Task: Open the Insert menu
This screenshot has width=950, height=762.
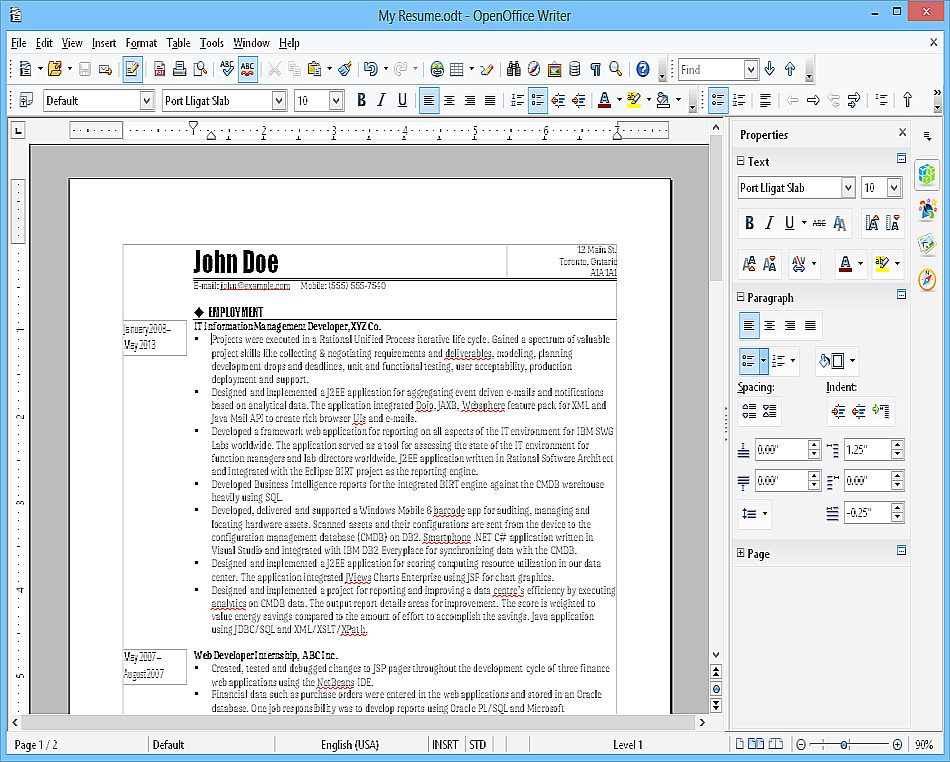Action: [104, 43]
